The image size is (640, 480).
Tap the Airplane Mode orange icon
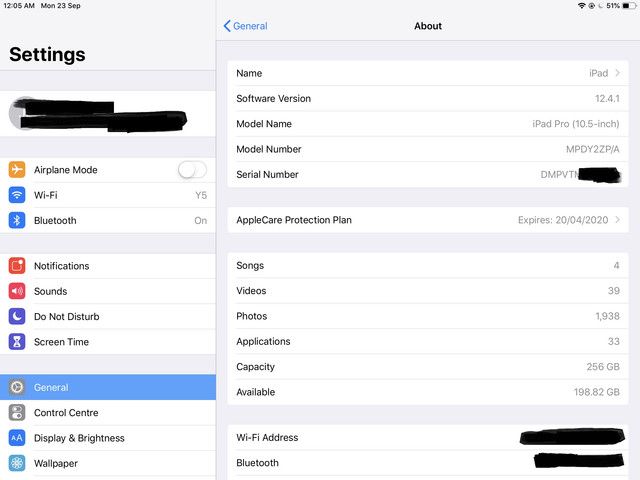click(x=17, y=169)
